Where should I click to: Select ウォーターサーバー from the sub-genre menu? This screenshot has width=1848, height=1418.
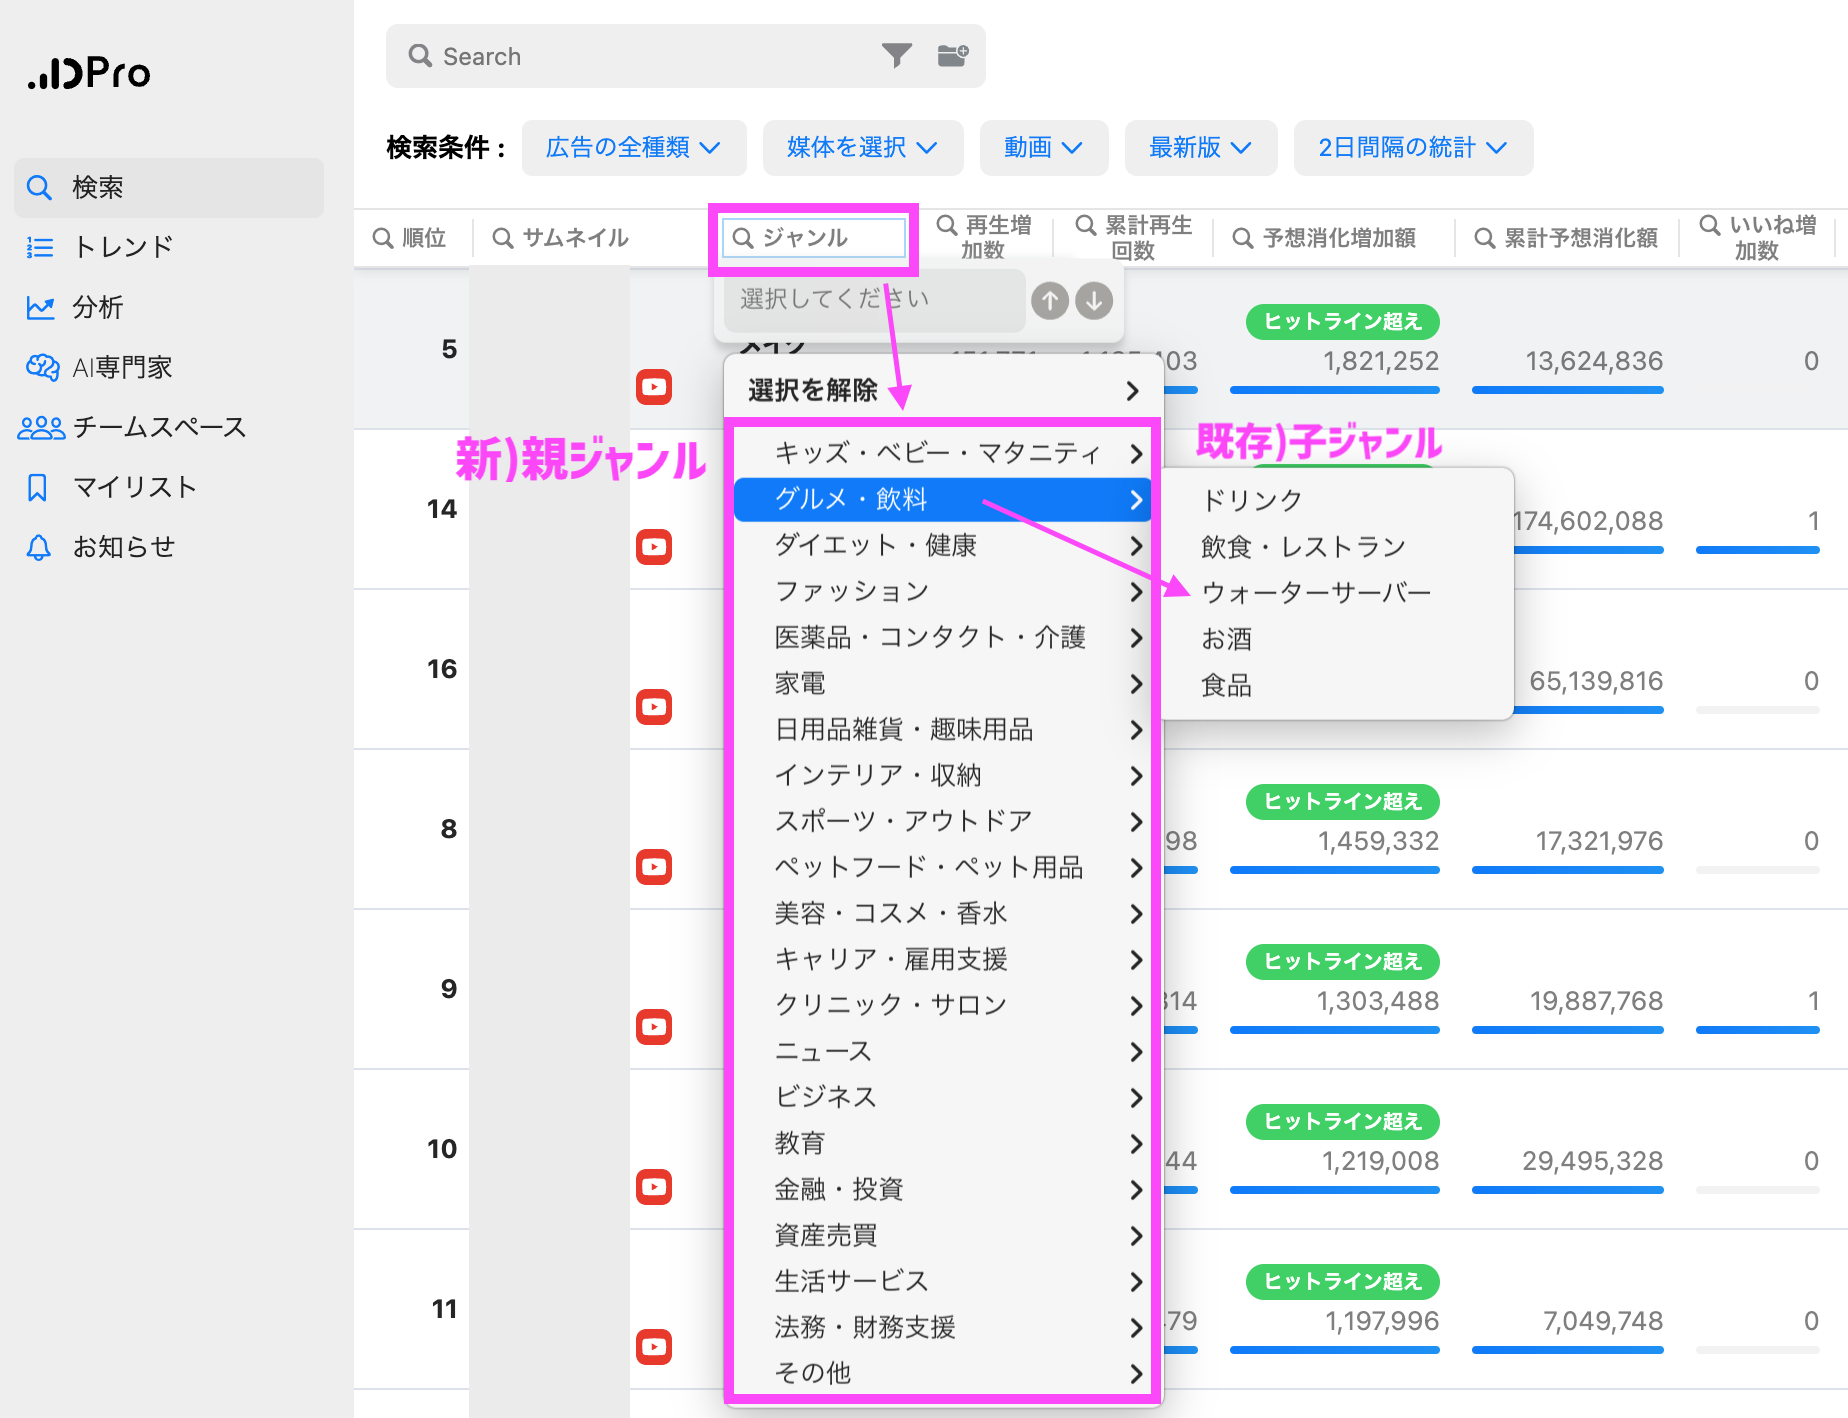tap(1316, 593)
